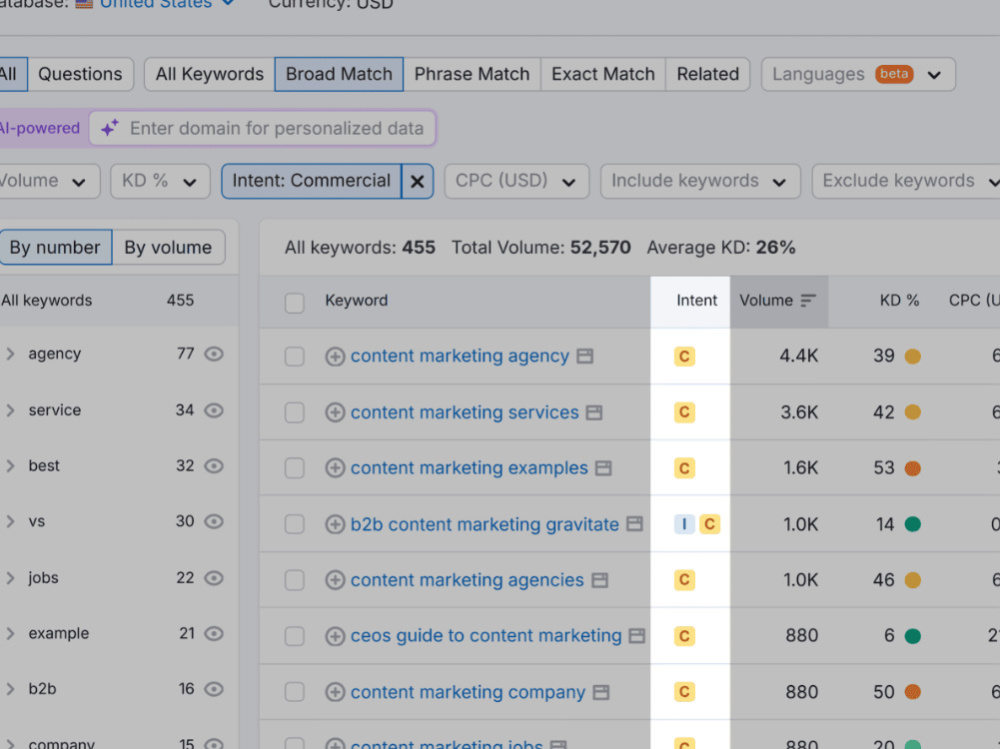Sort by Volume column sort icon

808,300
